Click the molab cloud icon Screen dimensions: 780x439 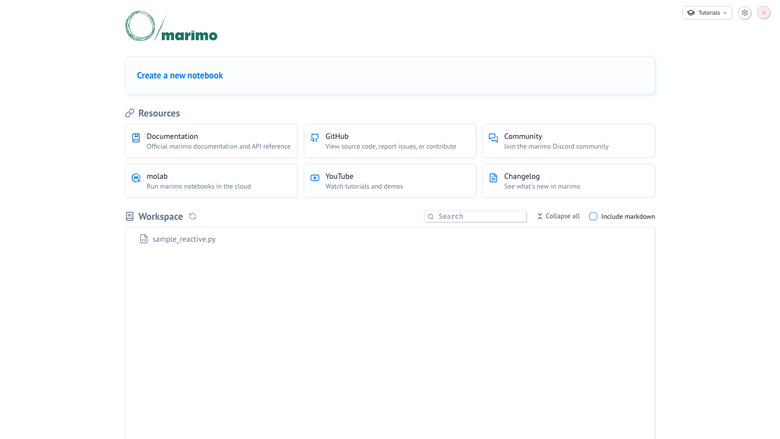click(x=136, y=178)
